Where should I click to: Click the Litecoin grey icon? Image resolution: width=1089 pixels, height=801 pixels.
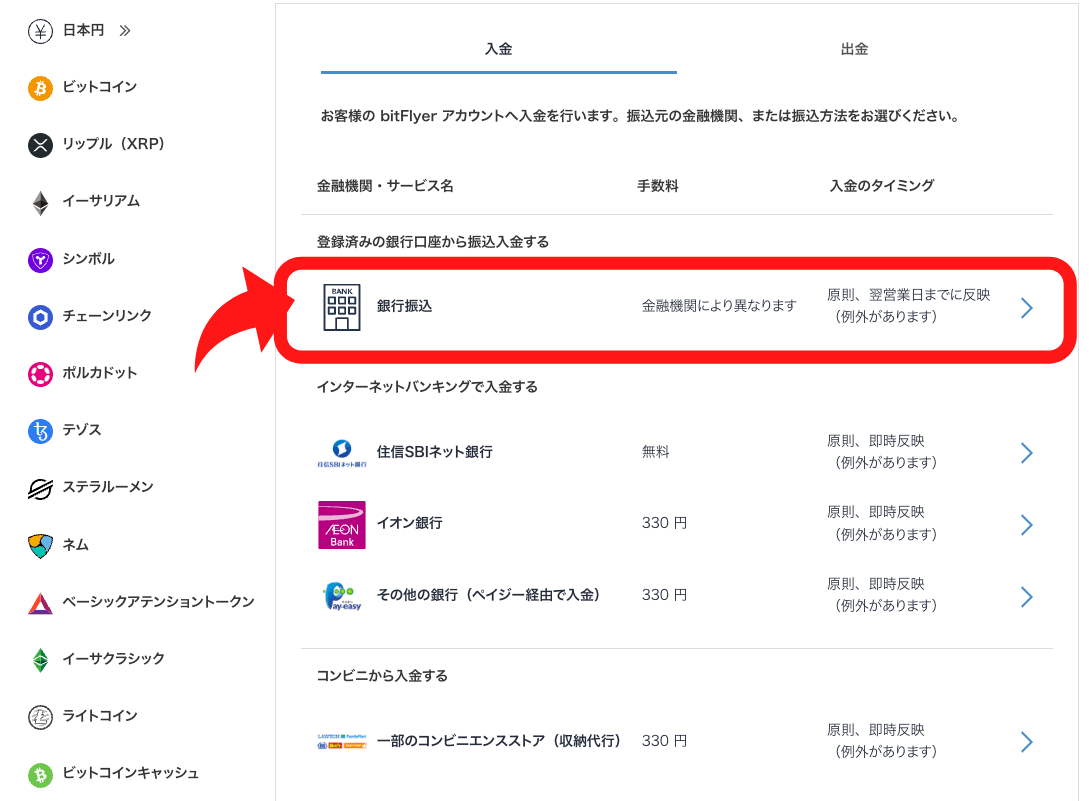click(40, 717)
